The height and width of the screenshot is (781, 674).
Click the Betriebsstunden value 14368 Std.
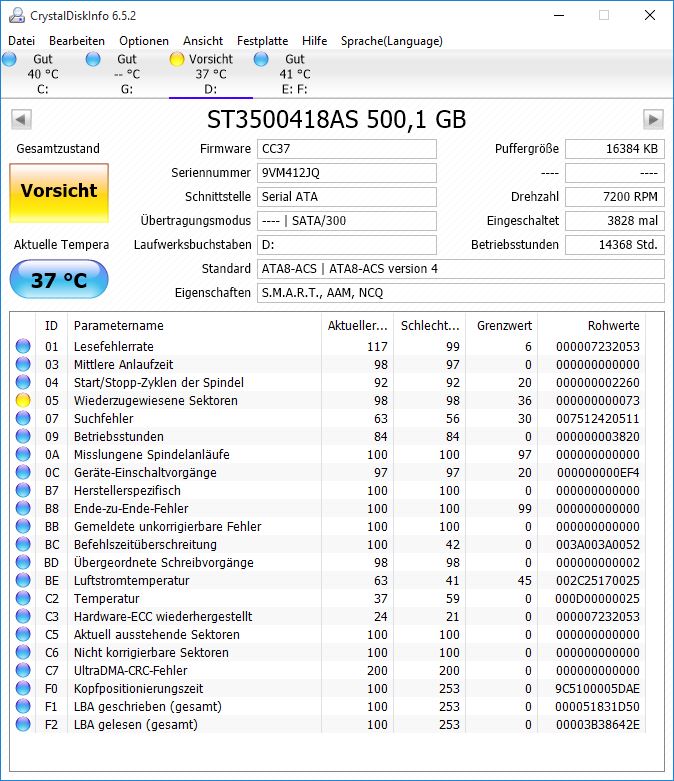click(615, 245)
